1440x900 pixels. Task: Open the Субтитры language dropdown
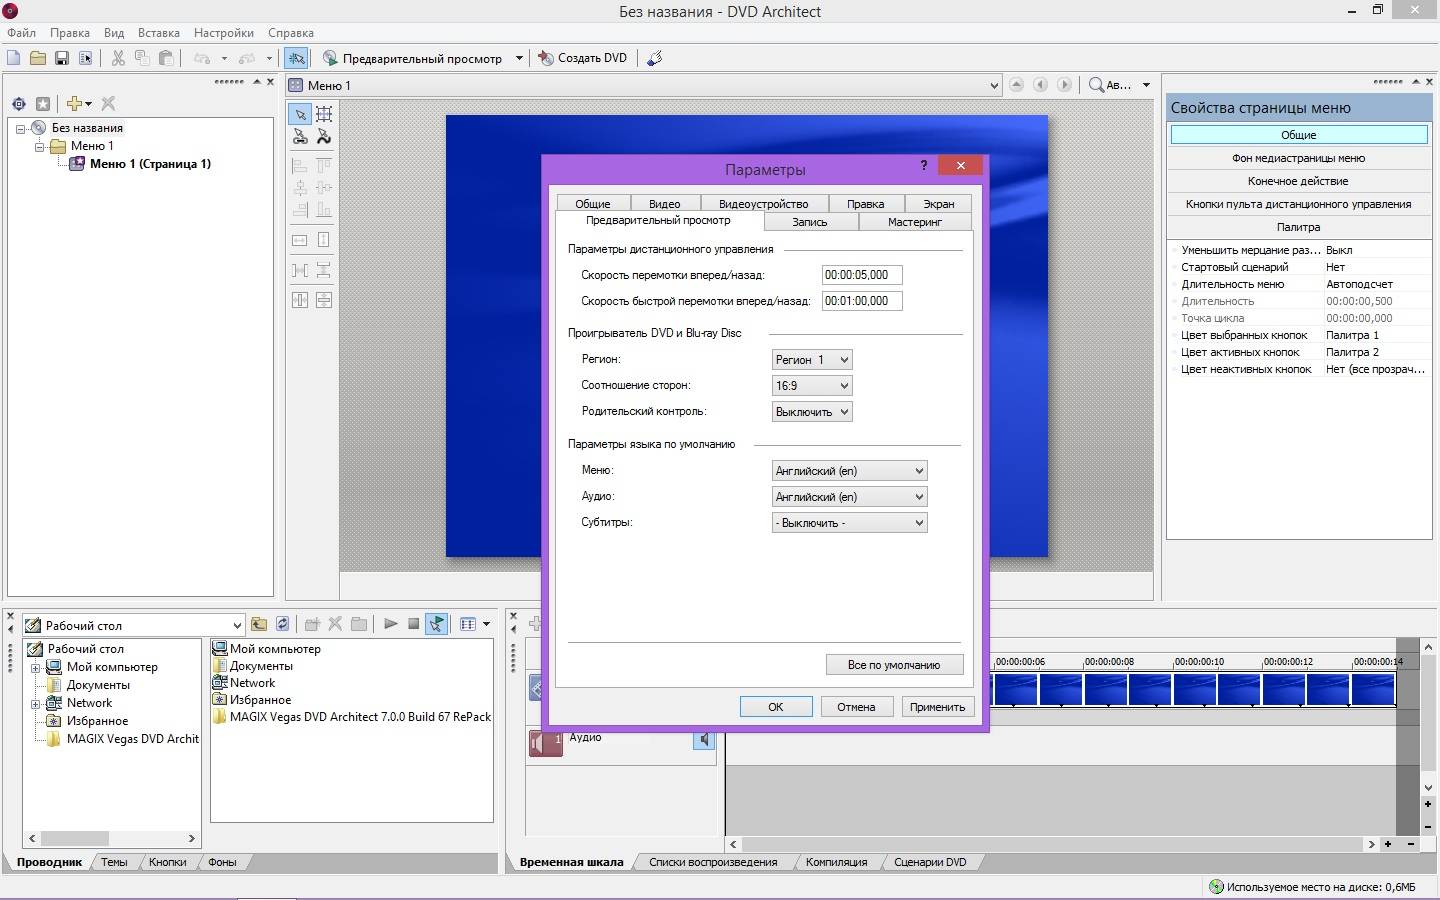coord(849,522)
